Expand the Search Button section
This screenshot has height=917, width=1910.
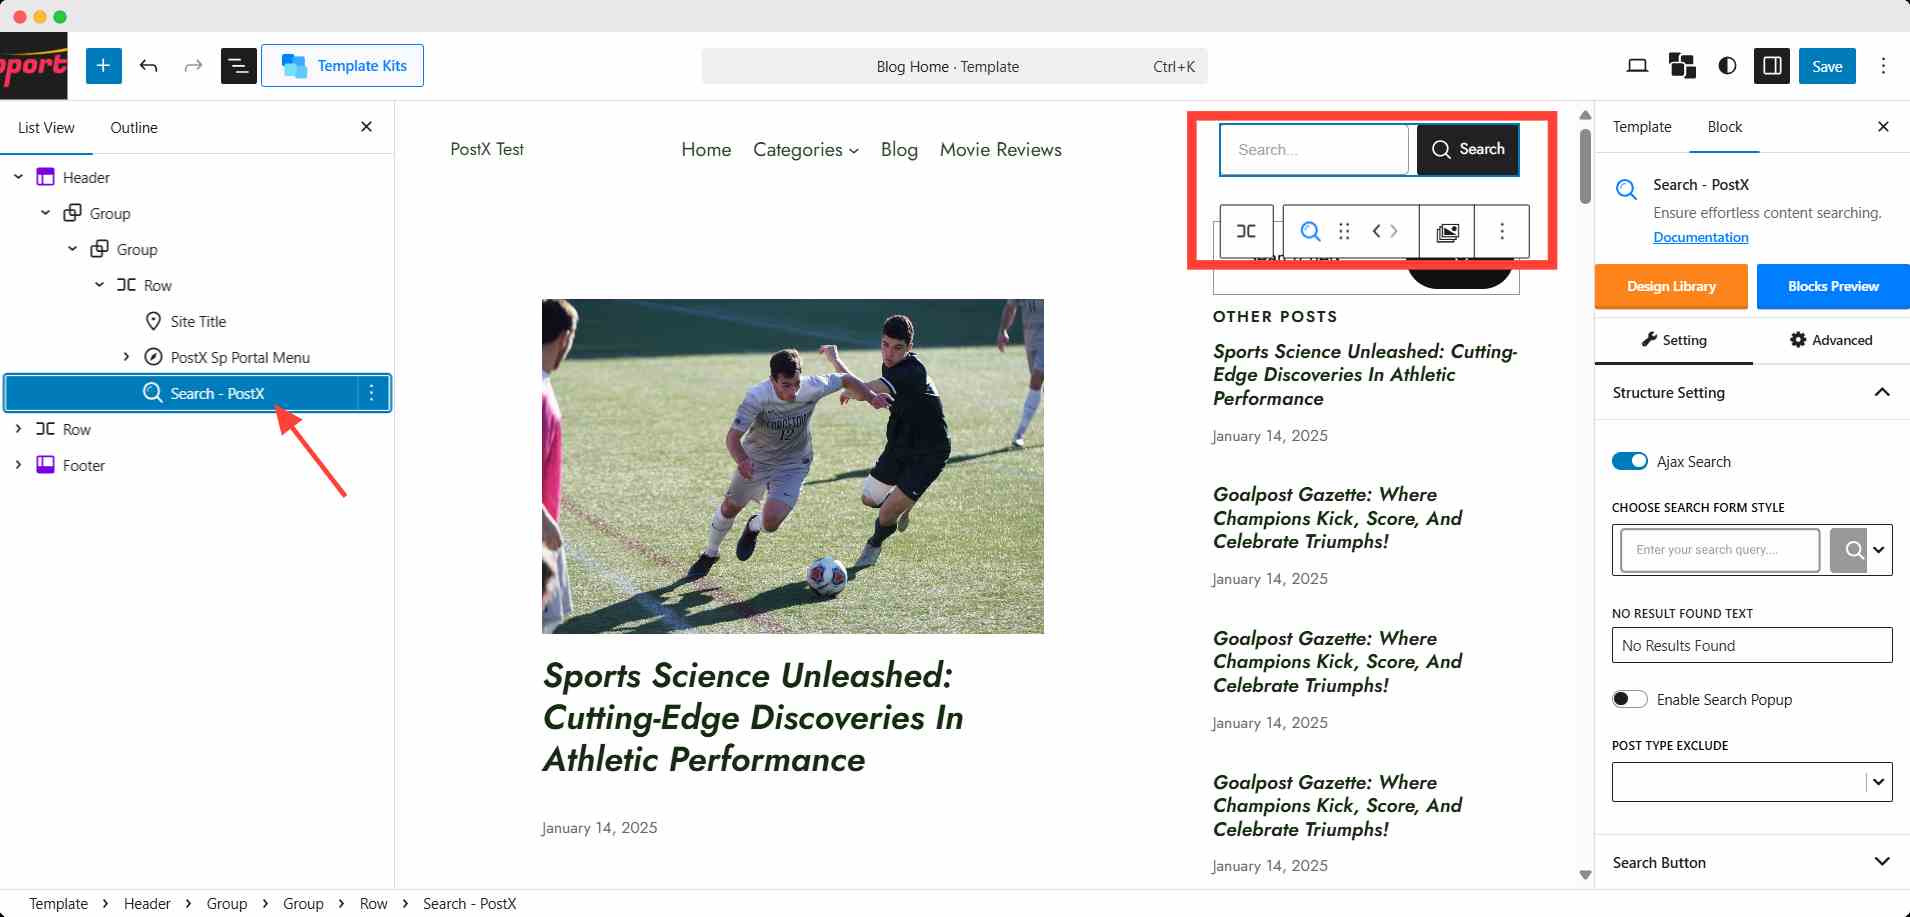click(1881, 862)
